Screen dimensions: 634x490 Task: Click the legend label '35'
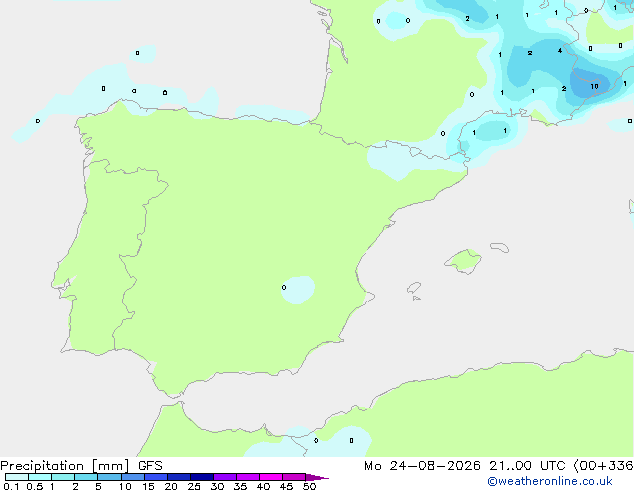(240, 486)
